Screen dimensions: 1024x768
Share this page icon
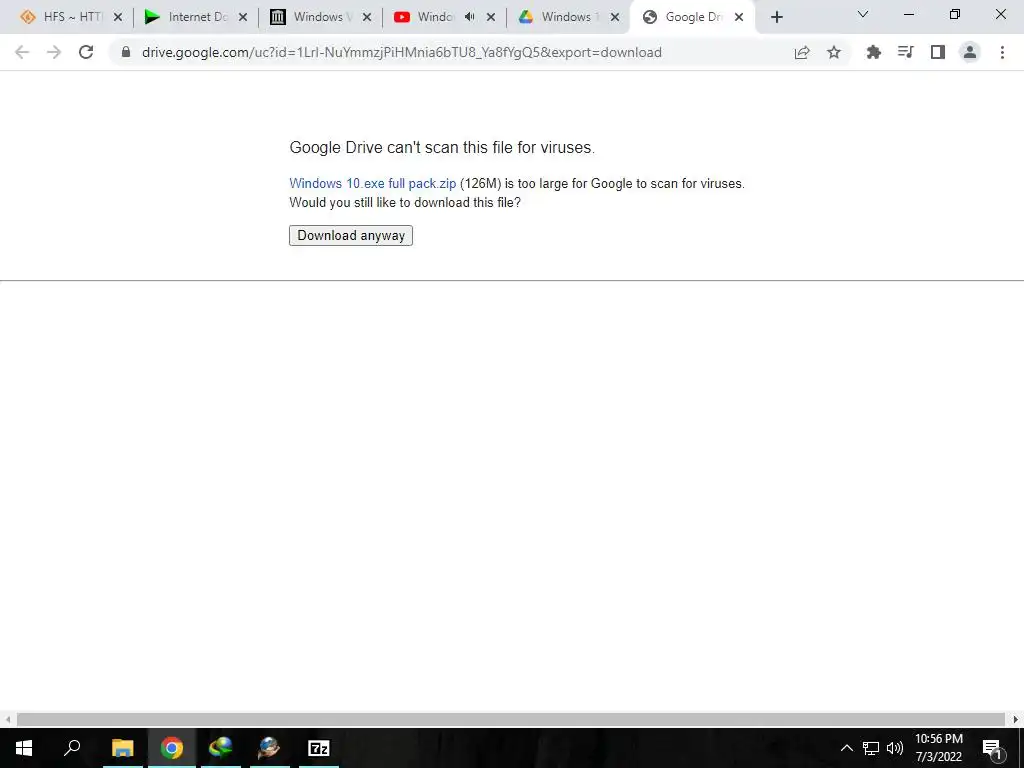(x=802, y=52)
